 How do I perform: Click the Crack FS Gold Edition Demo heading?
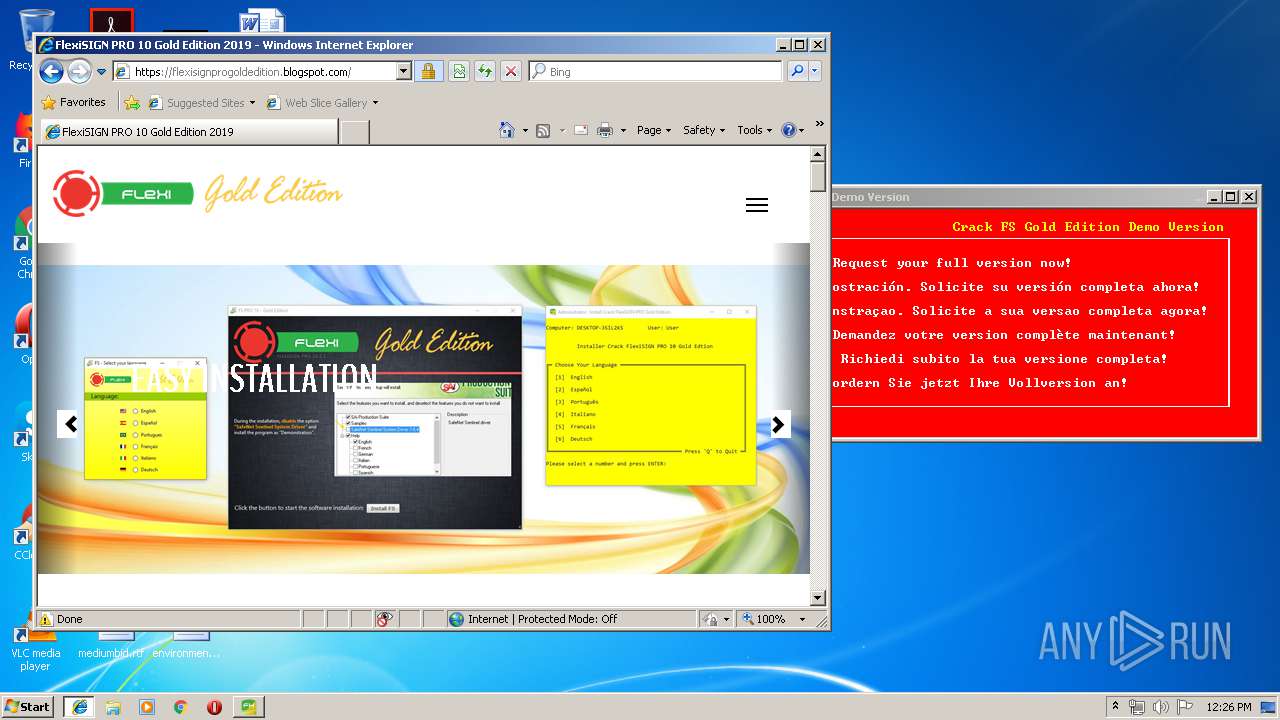tap(1088, 227)
